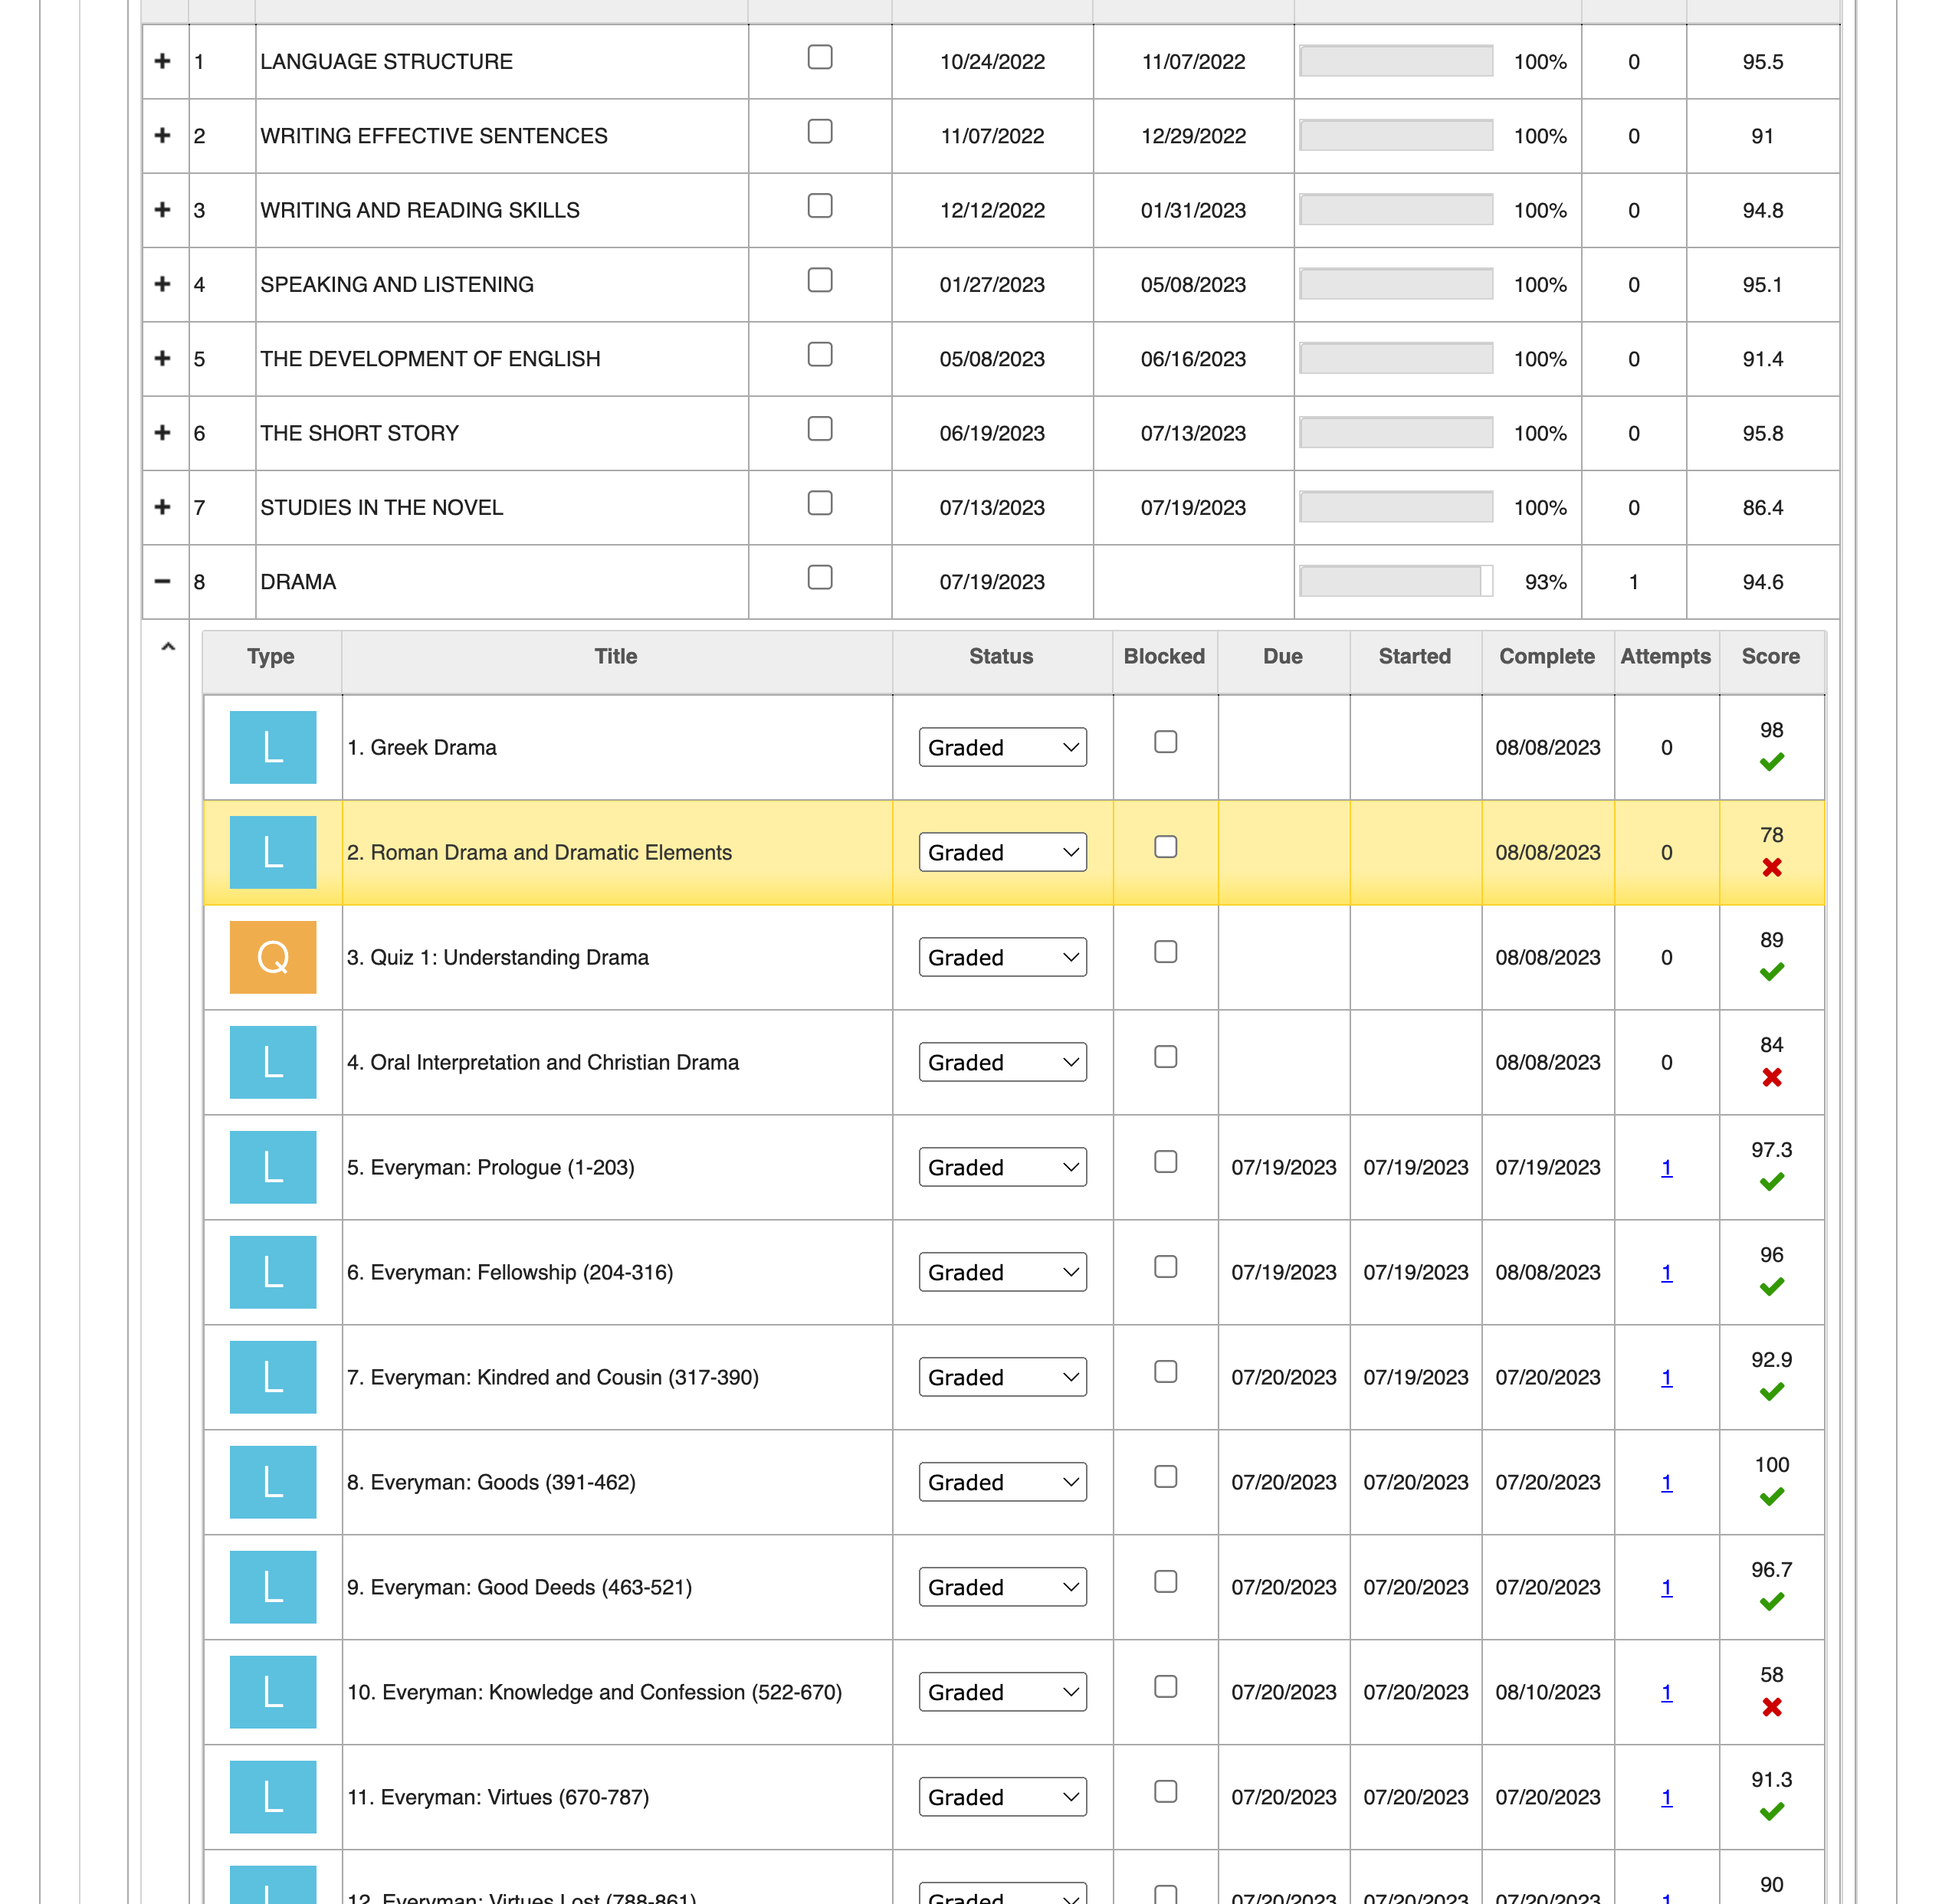This screenshot has width=1942, height=1904.
Task: Open attempts link for Everyman: Good Deeds
Action: tap(1666, 1587)
